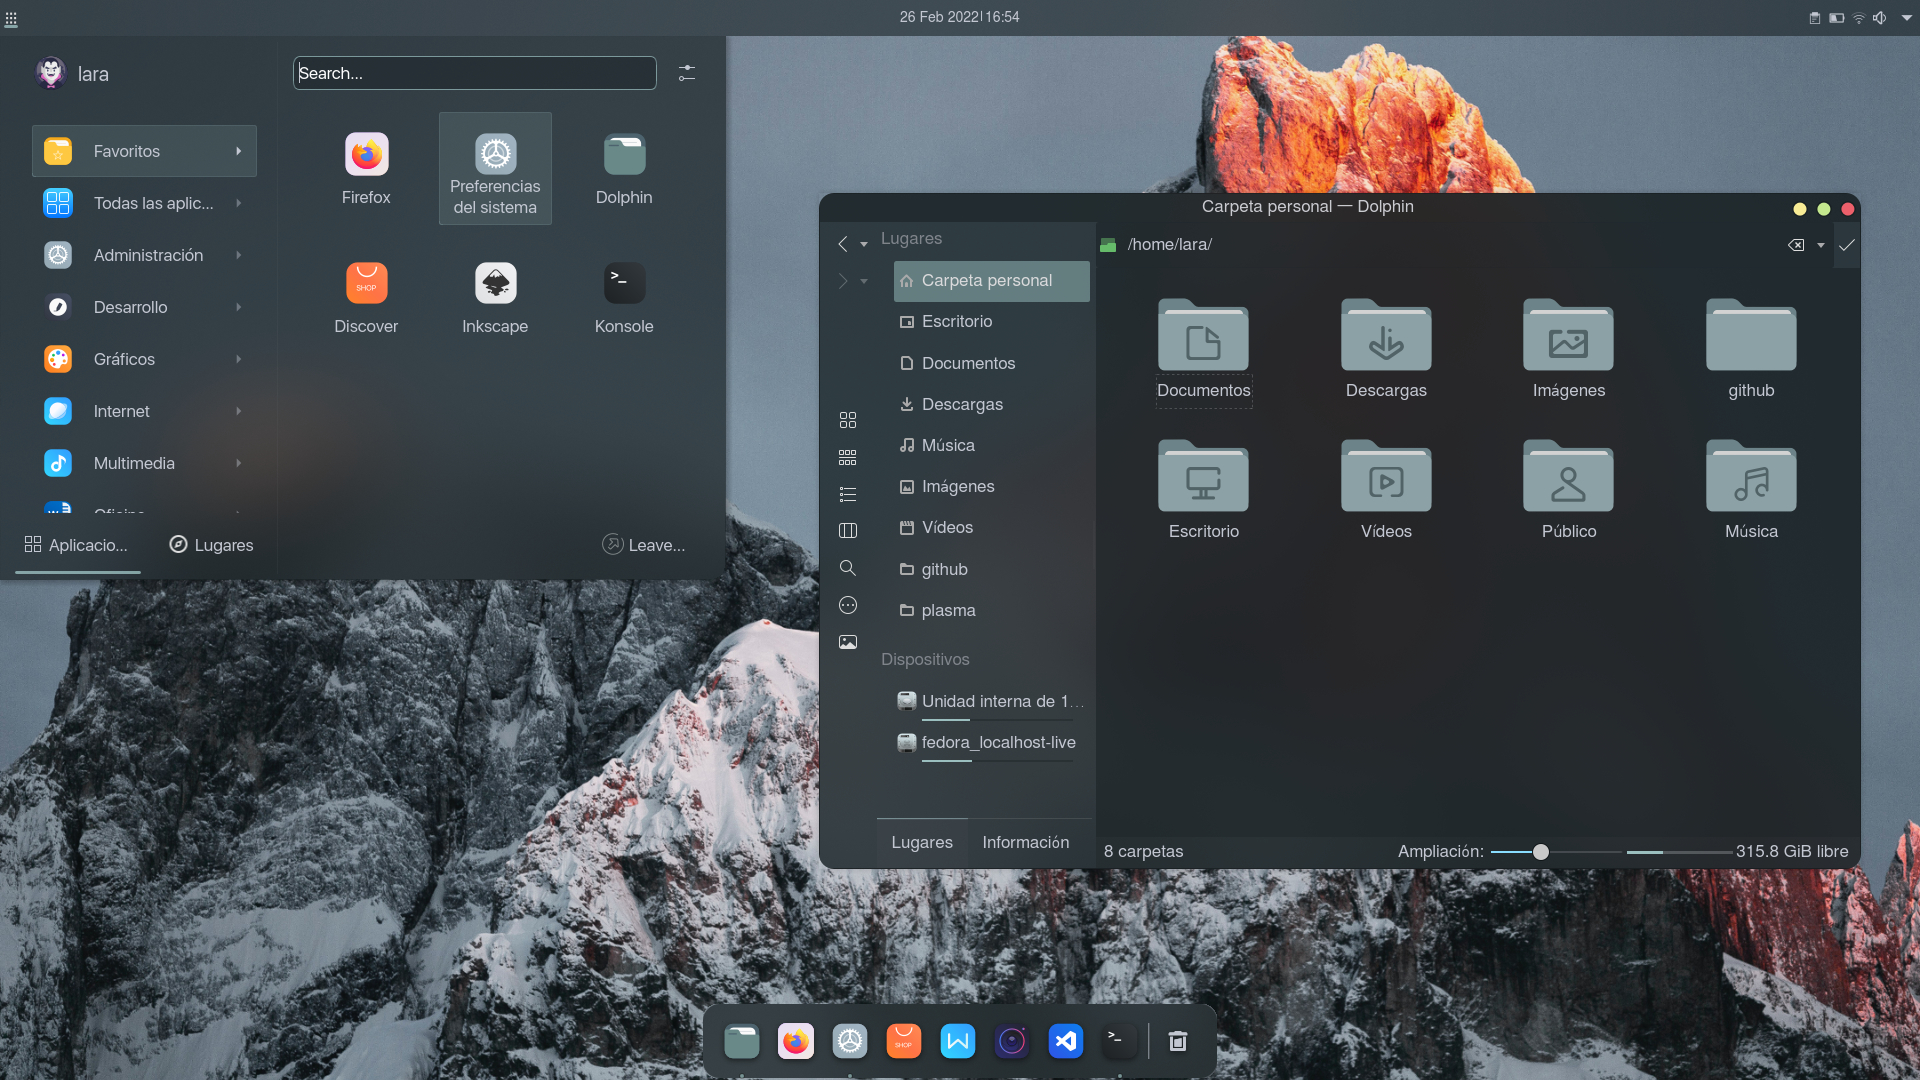This screenshot has width=1920, height=1080.
Task: Launch Konsole from the launcher favorites
Action: tap(624, 297)
